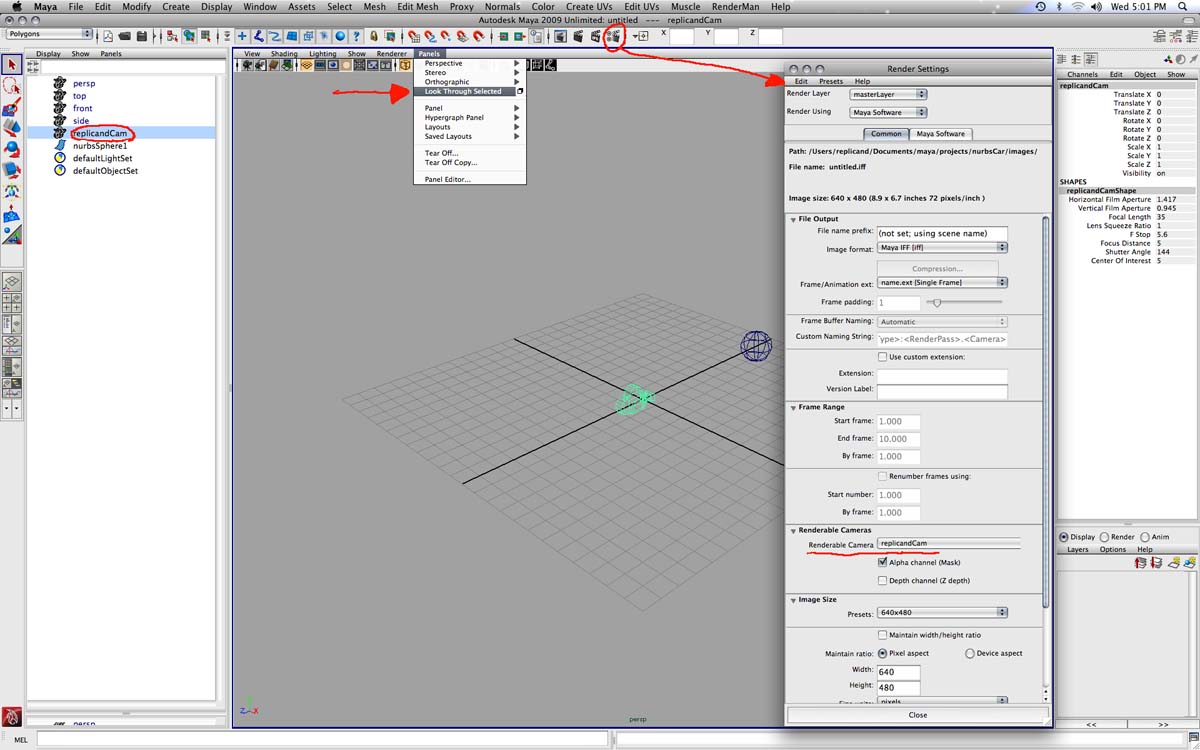Select the arrow Select tool in toolbox
The height and width of the screenshot is (750, 1200).
(12, 65)
